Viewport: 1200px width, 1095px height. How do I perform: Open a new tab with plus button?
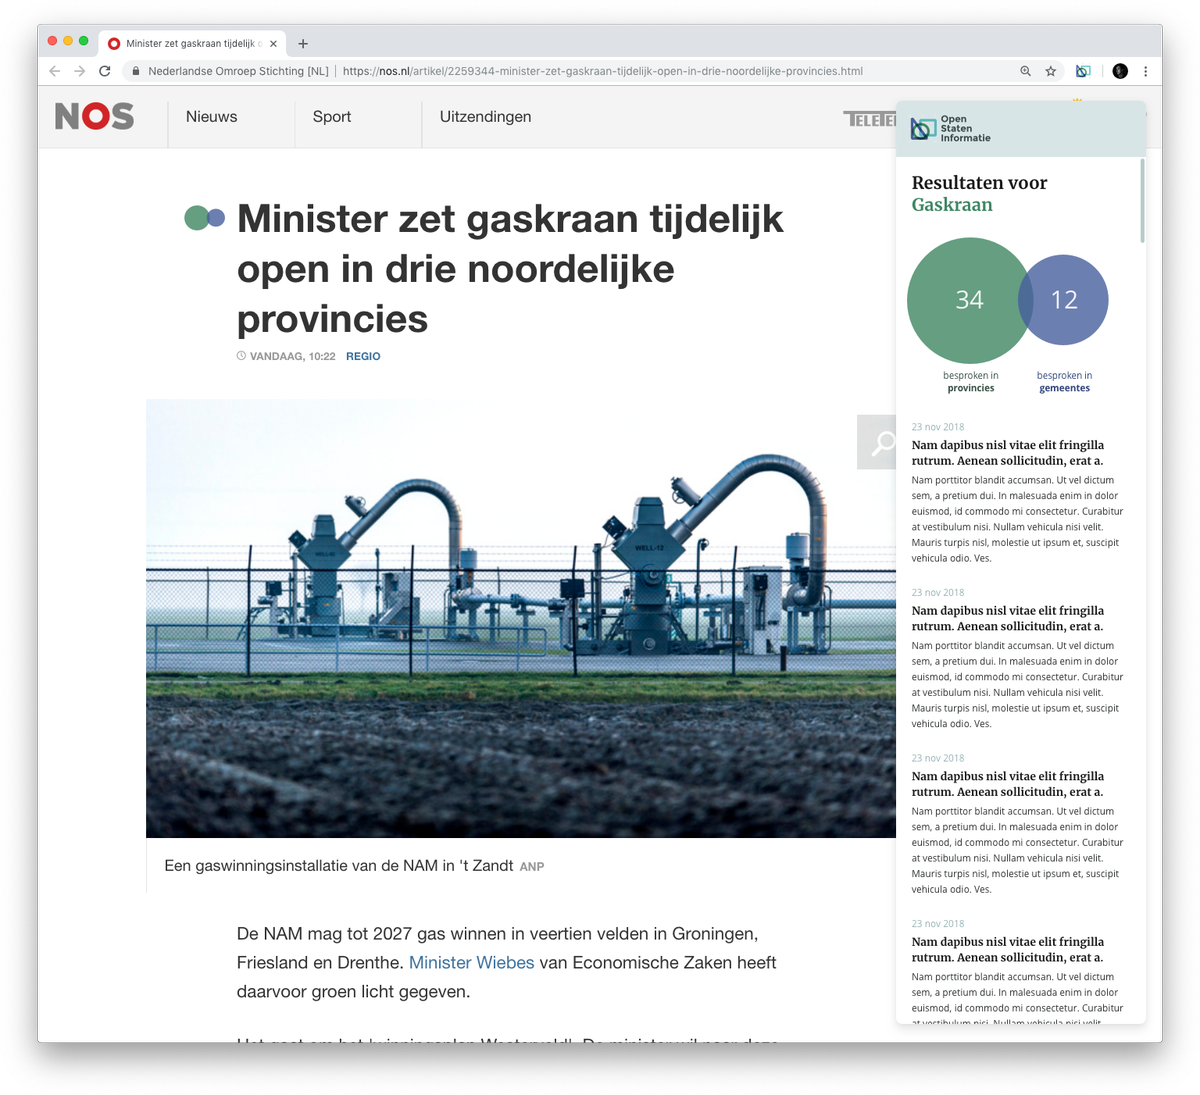pos(303,44)
